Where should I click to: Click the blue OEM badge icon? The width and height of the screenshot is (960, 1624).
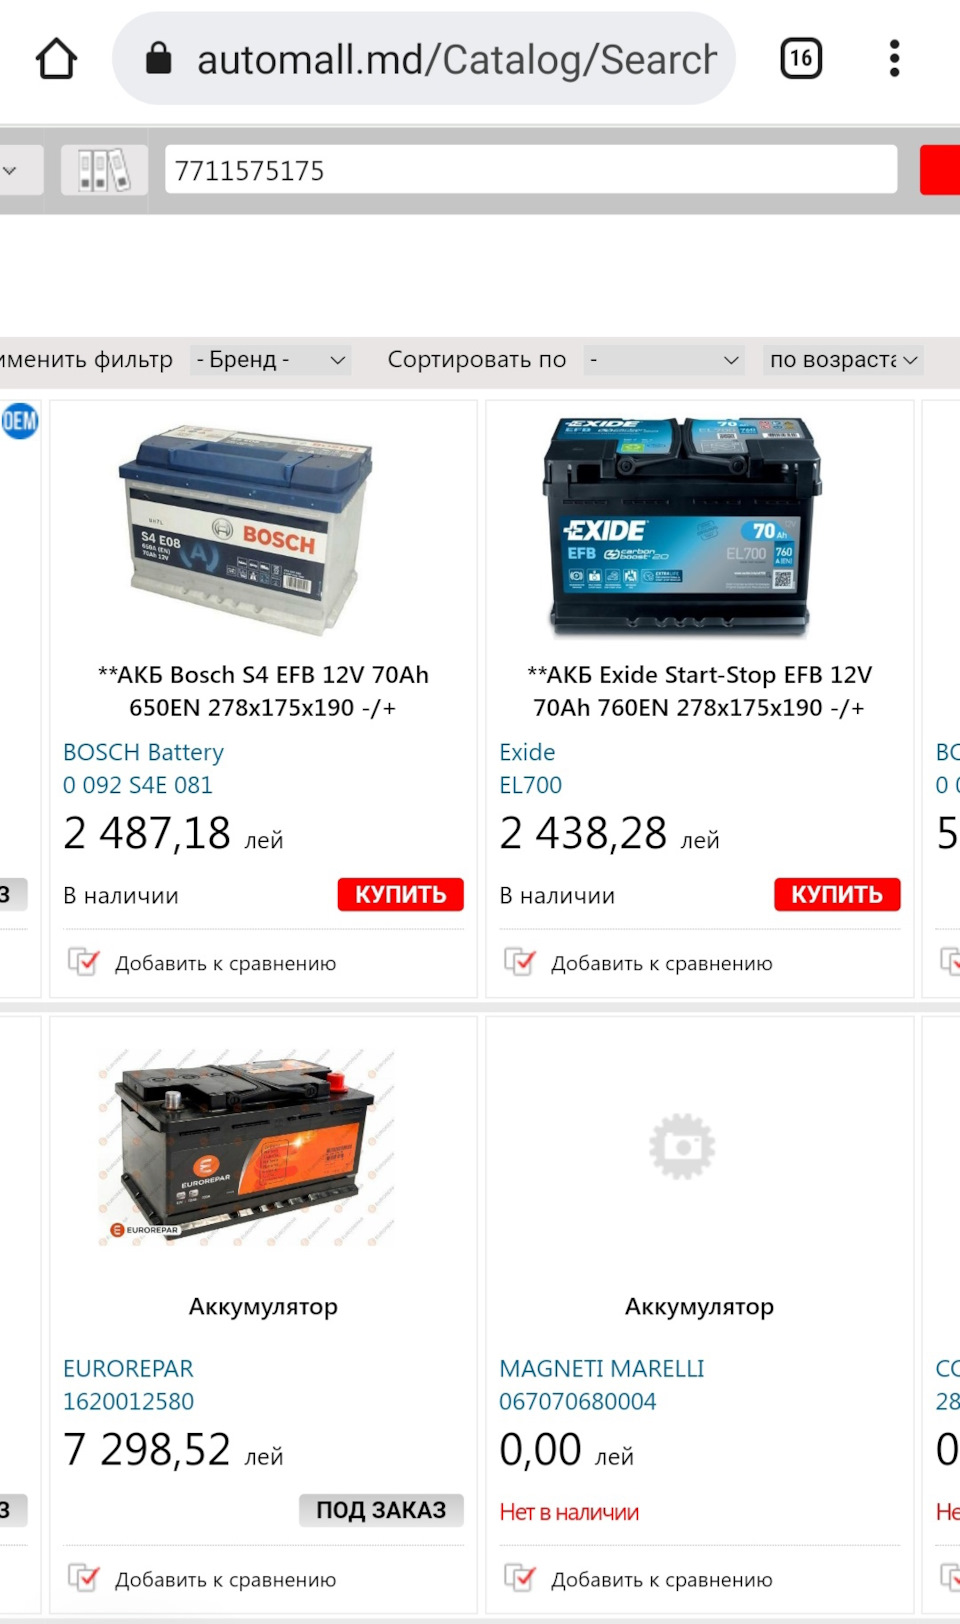click(19, 421)
